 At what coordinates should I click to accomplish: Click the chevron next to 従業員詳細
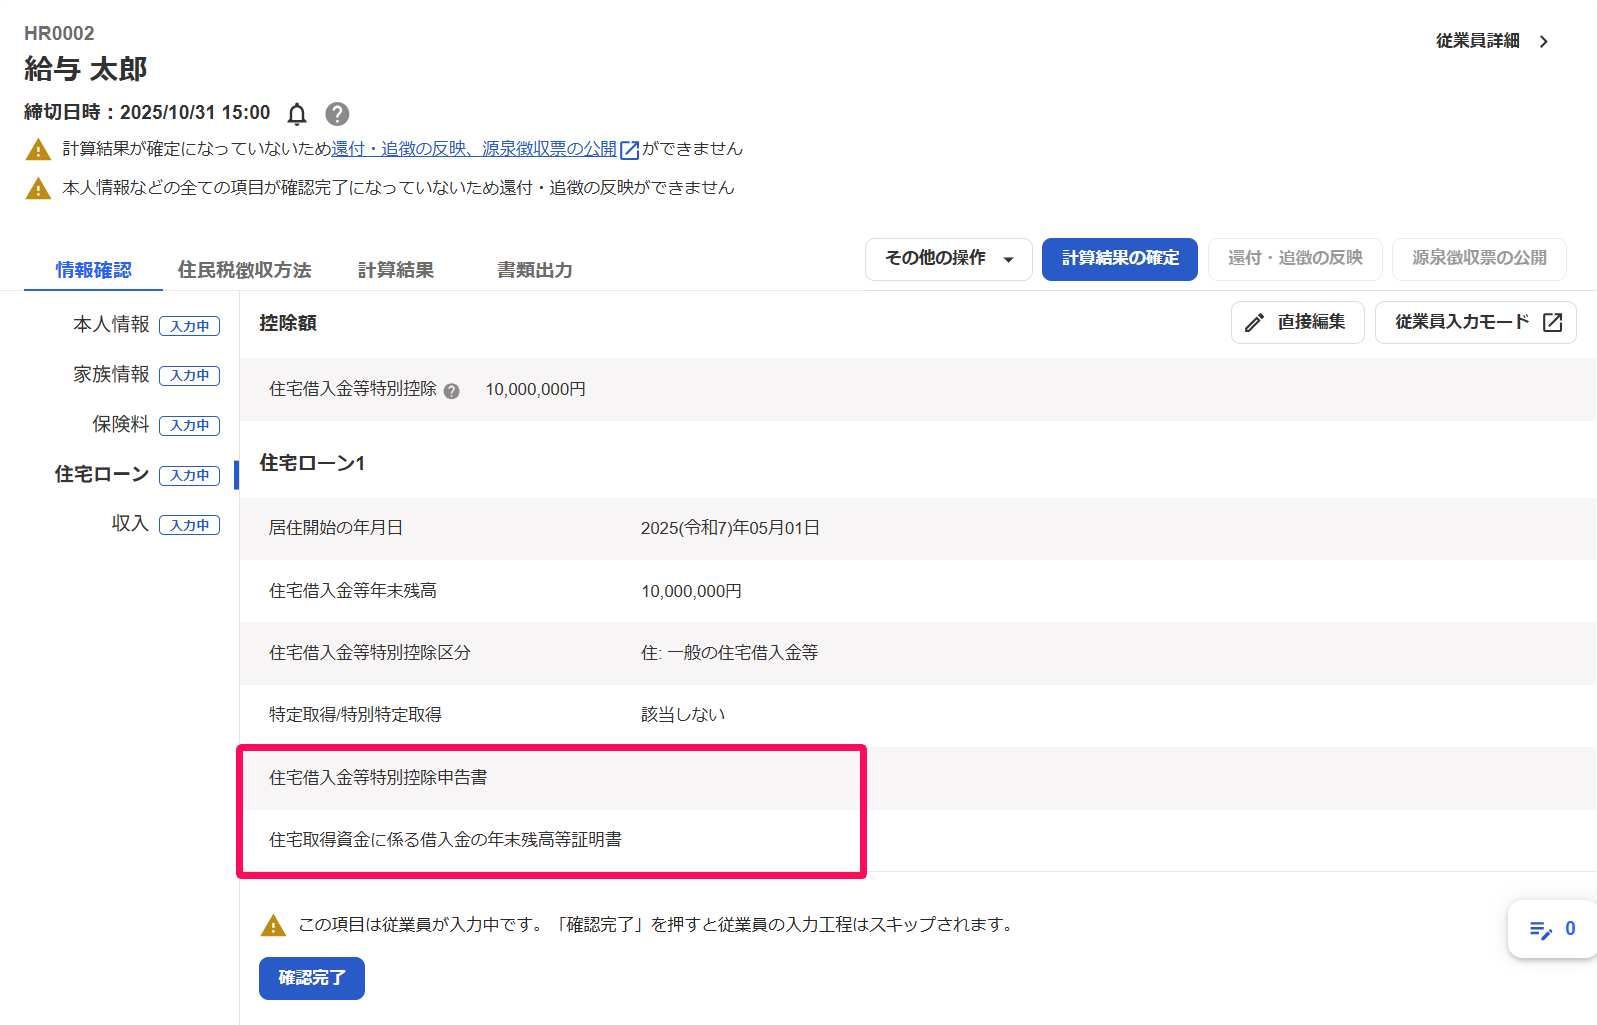click(1544, 41)
